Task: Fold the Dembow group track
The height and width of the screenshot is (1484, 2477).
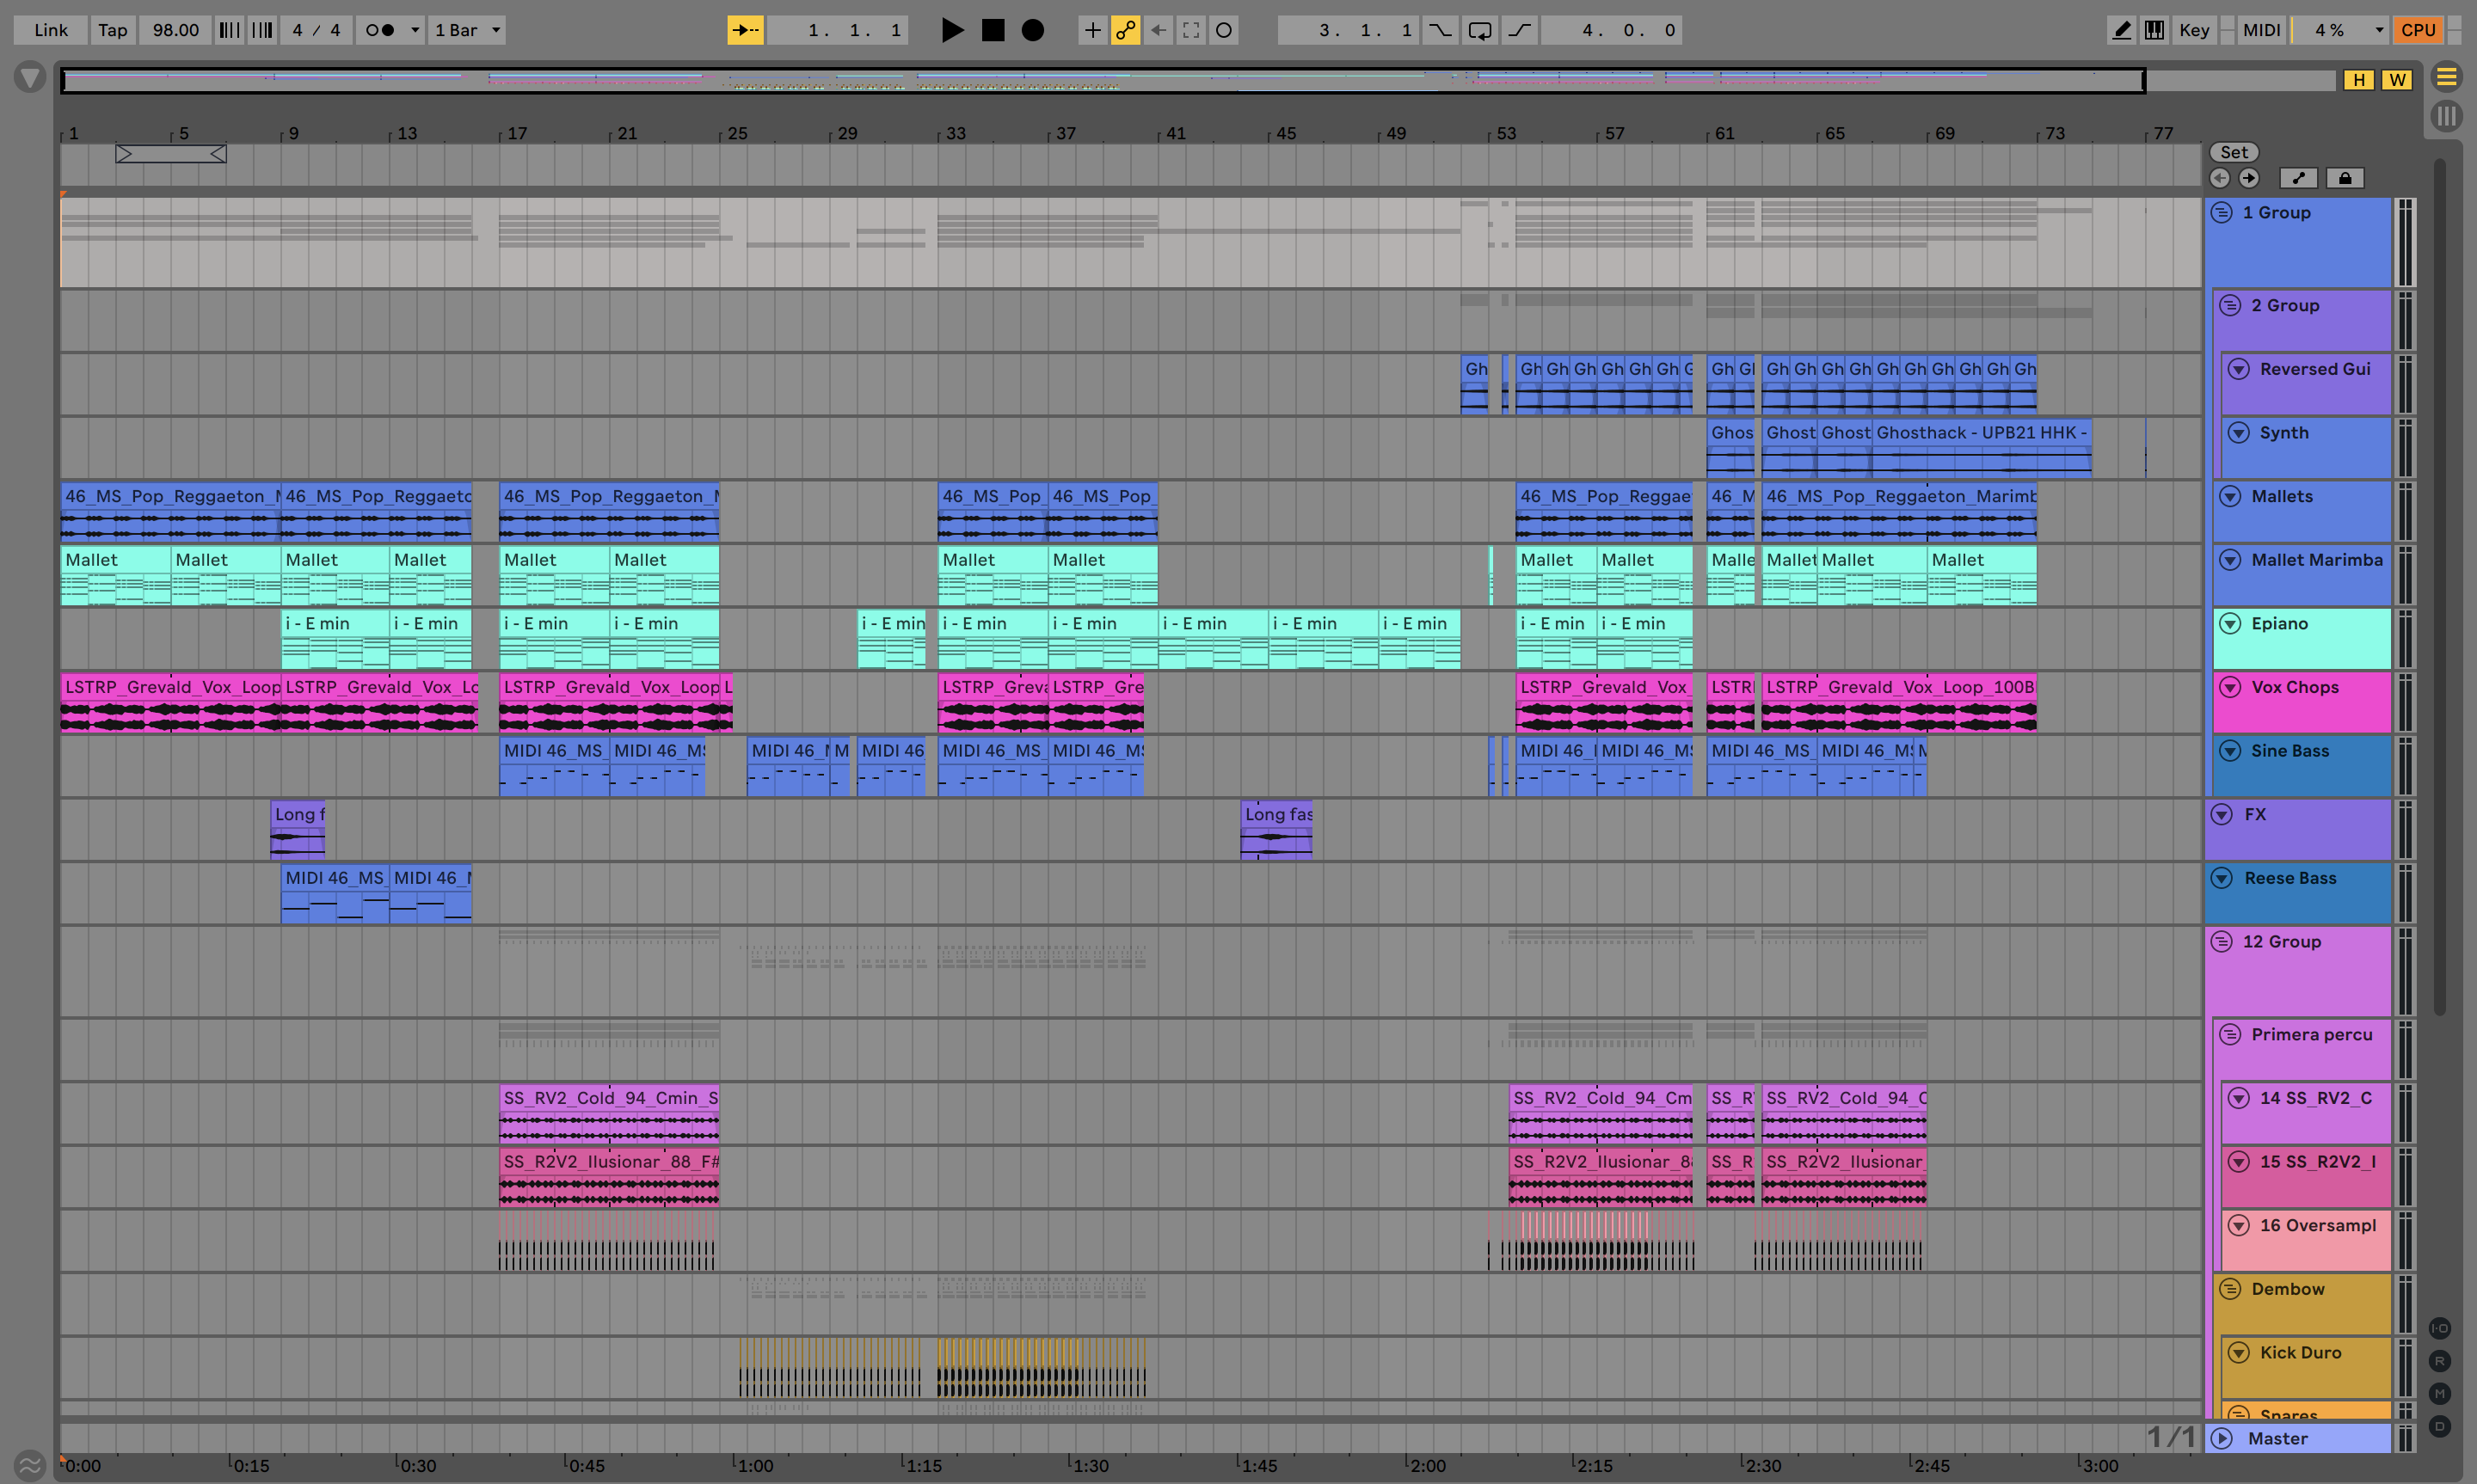Action: (2231, 1289)
